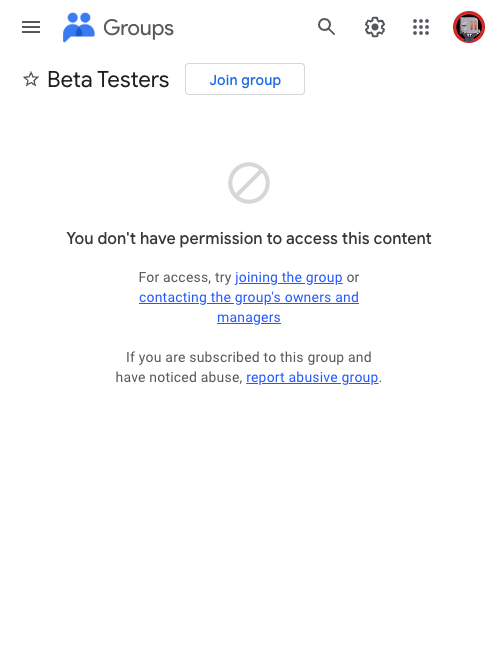
Task: Click the Beta Testers group title
Action: (108, 80)
